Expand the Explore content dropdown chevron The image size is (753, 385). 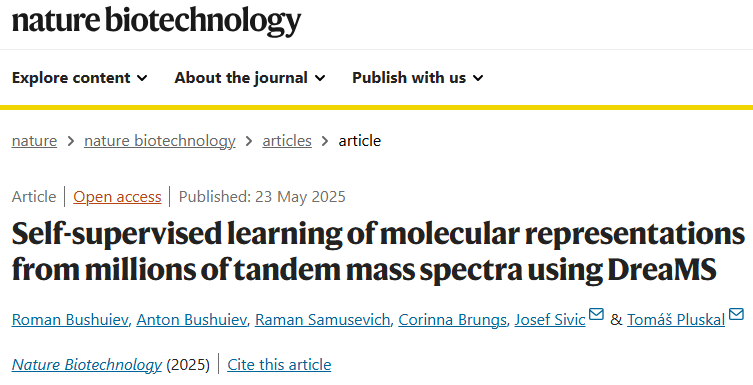coord(142,78)
